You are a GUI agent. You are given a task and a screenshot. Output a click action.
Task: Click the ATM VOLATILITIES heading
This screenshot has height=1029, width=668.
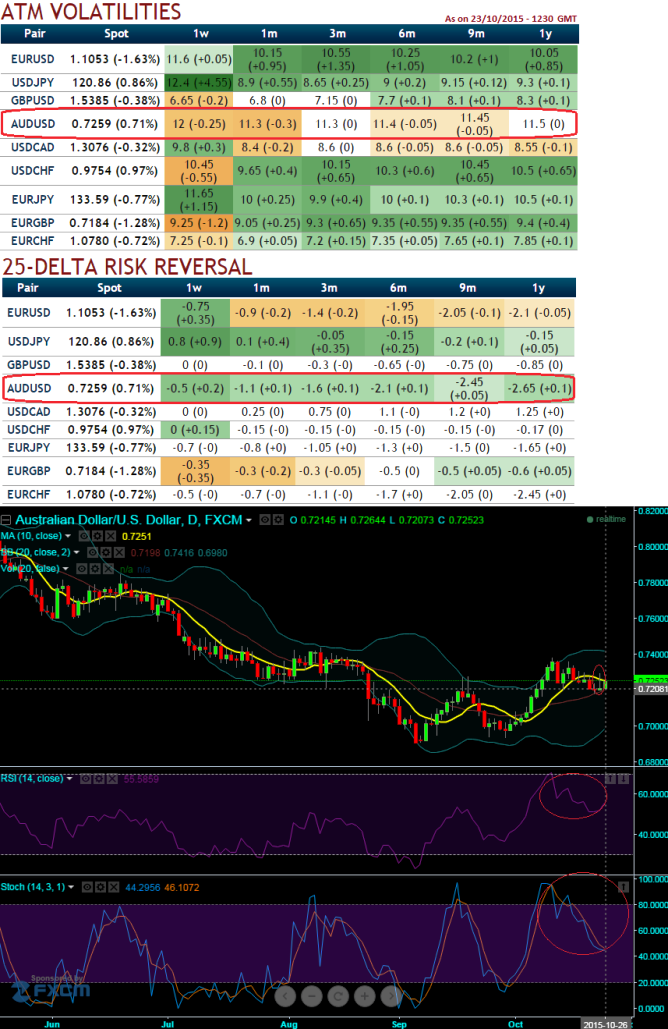[x=92, y=11]
